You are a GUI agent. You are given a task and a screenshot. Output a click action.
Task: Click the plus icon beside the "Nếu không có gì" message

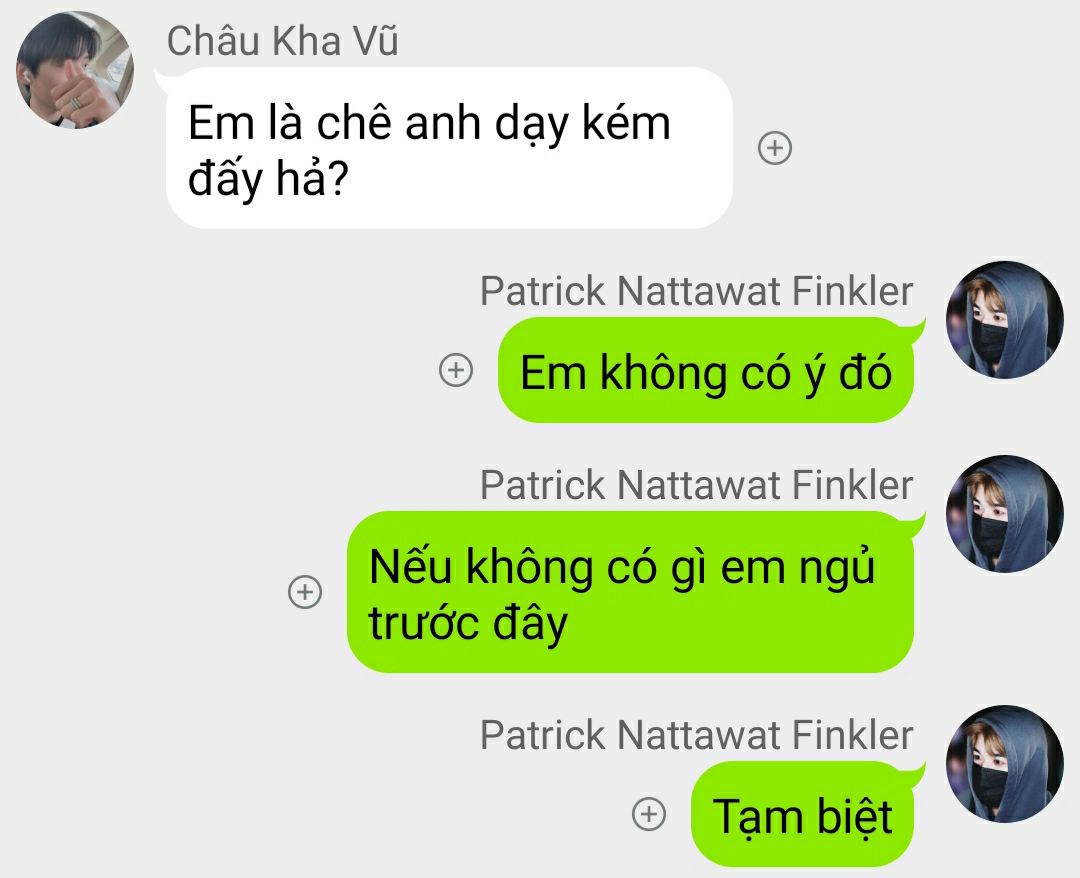304,592
